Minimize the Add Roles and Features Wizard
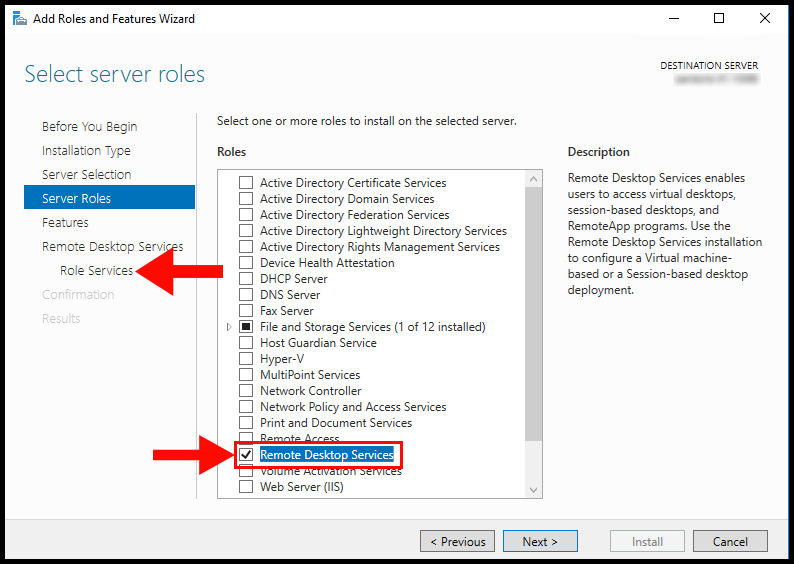 pos(674,19)
